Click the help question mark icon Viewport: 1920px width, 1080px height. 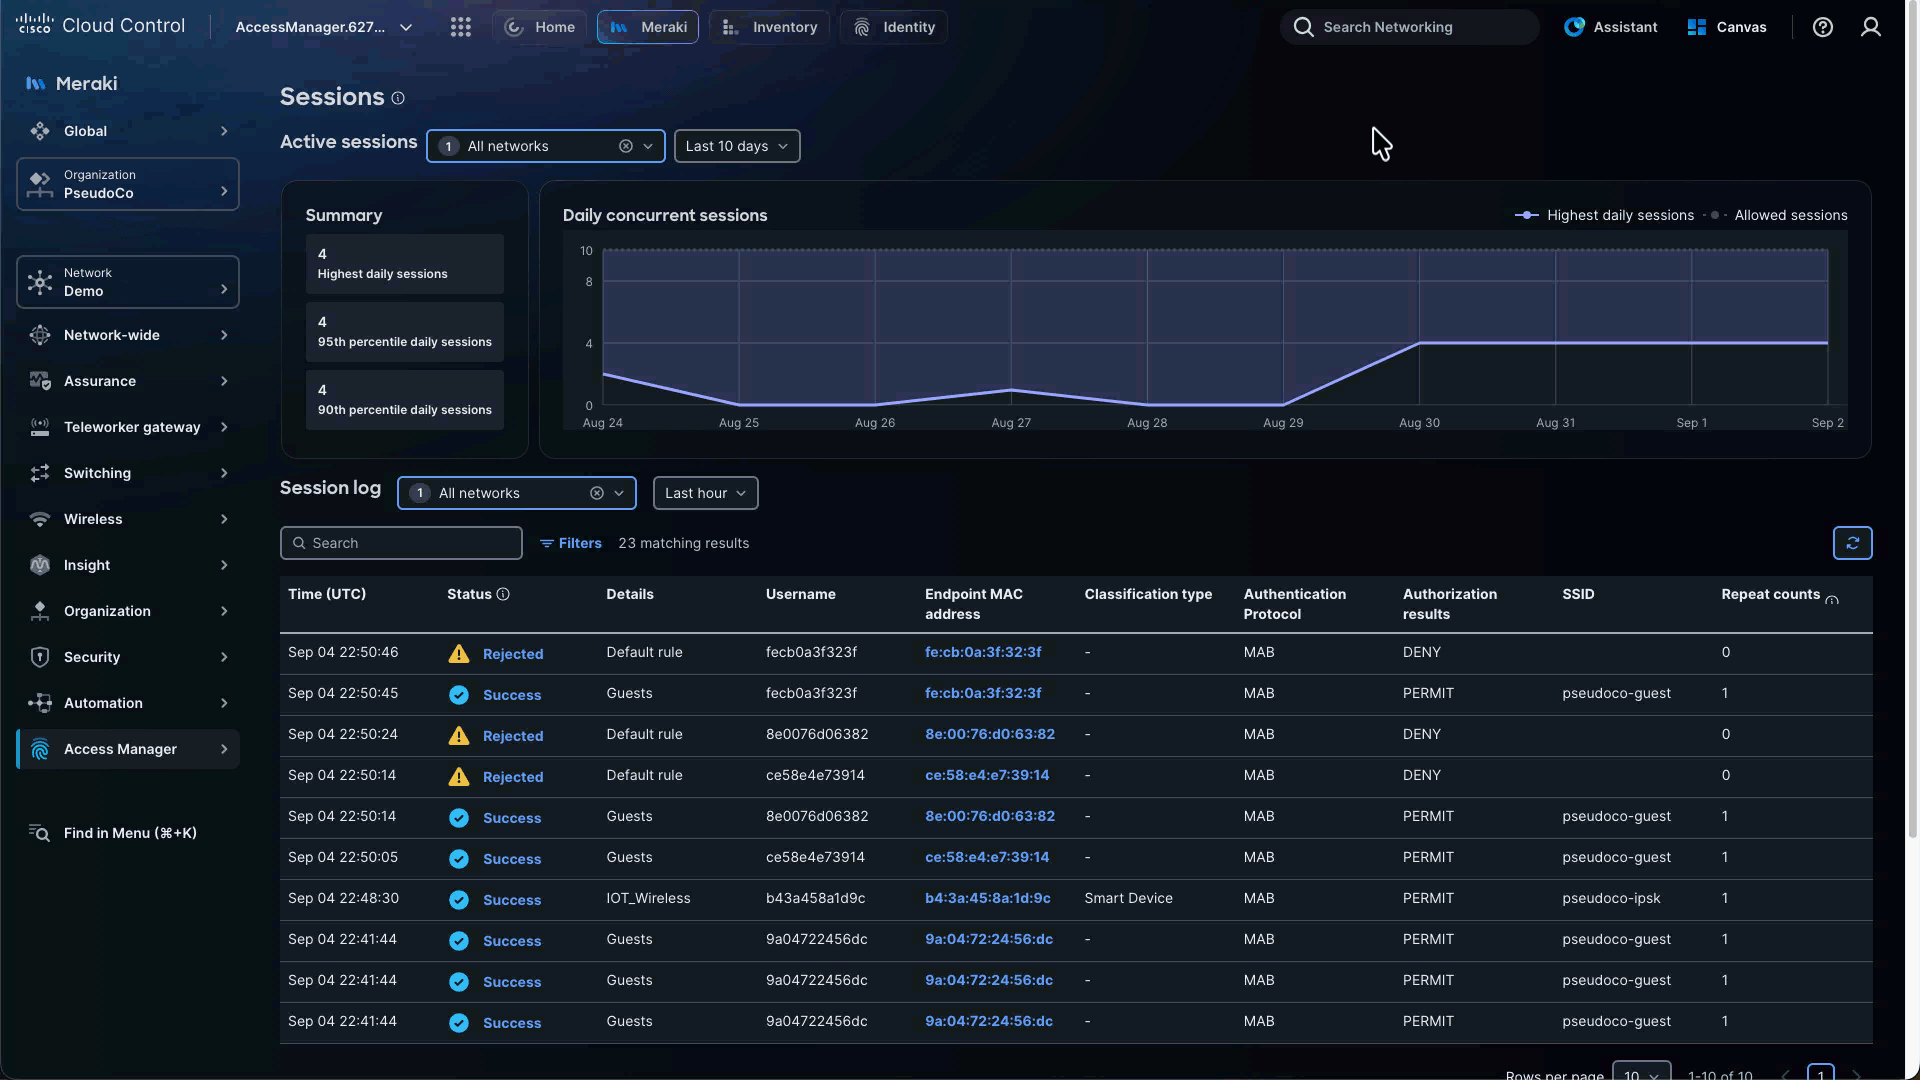[x=1823, y=27]
